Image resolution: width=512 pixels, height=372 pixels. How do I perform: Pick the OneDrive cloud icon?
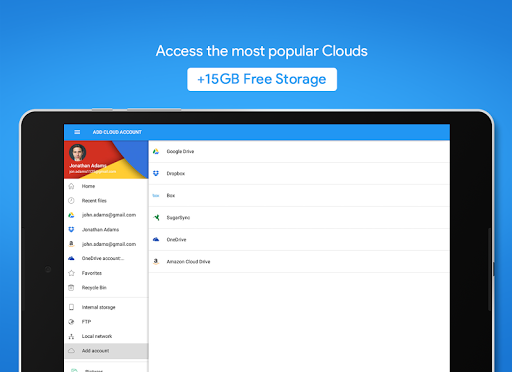coord(156,239)
